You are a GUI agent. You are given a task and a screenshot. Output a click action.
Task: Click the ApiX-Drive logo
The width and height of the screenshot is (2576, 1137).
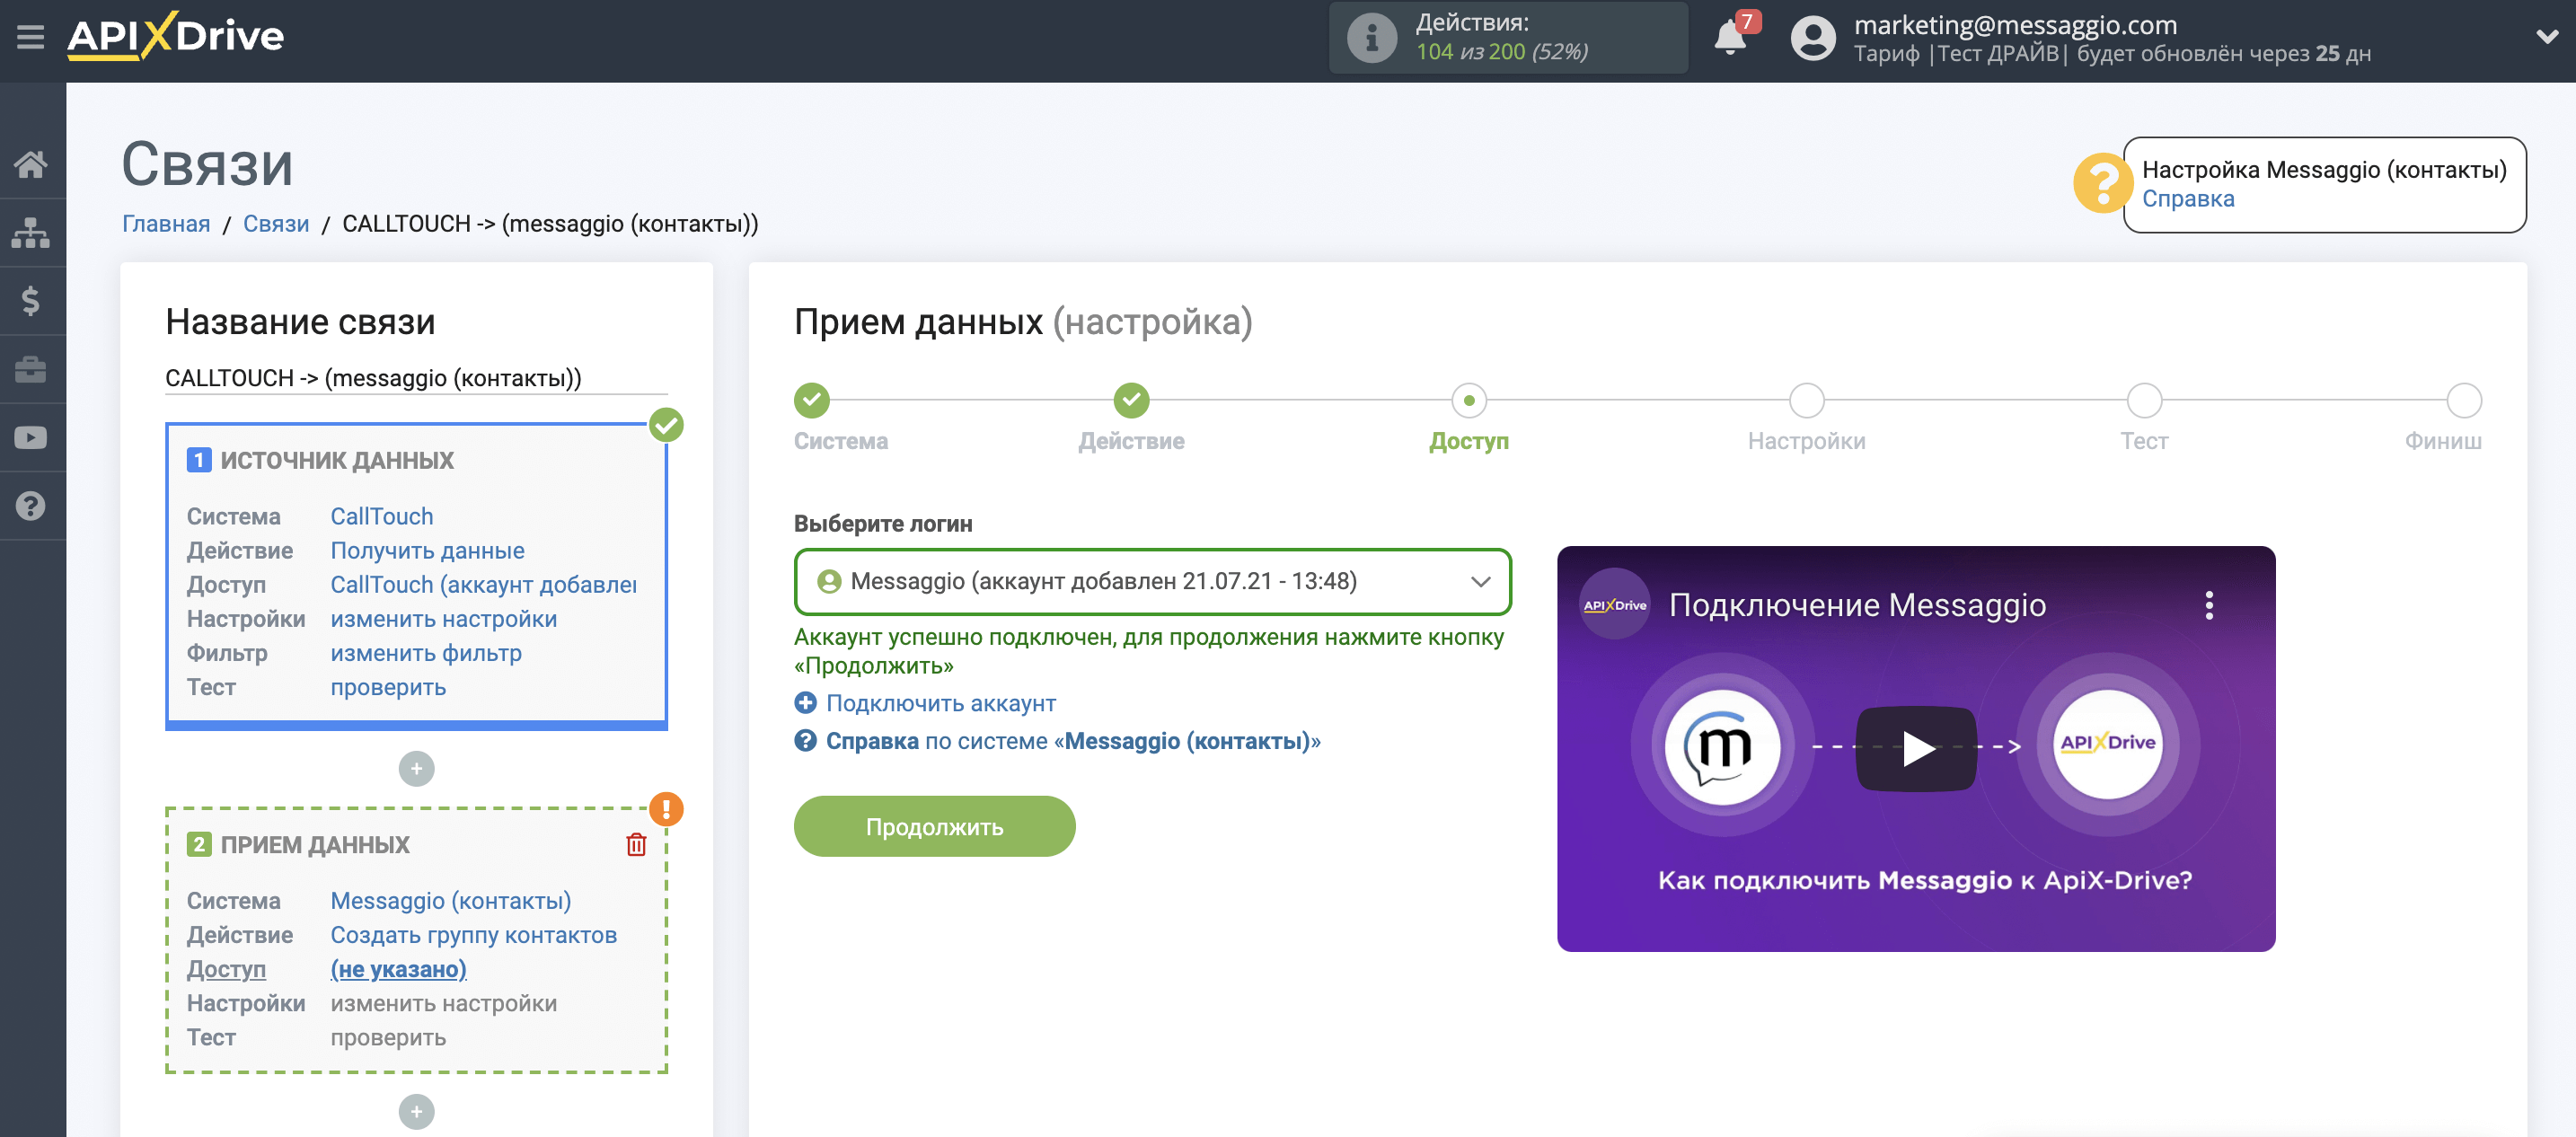click(176, 36)
